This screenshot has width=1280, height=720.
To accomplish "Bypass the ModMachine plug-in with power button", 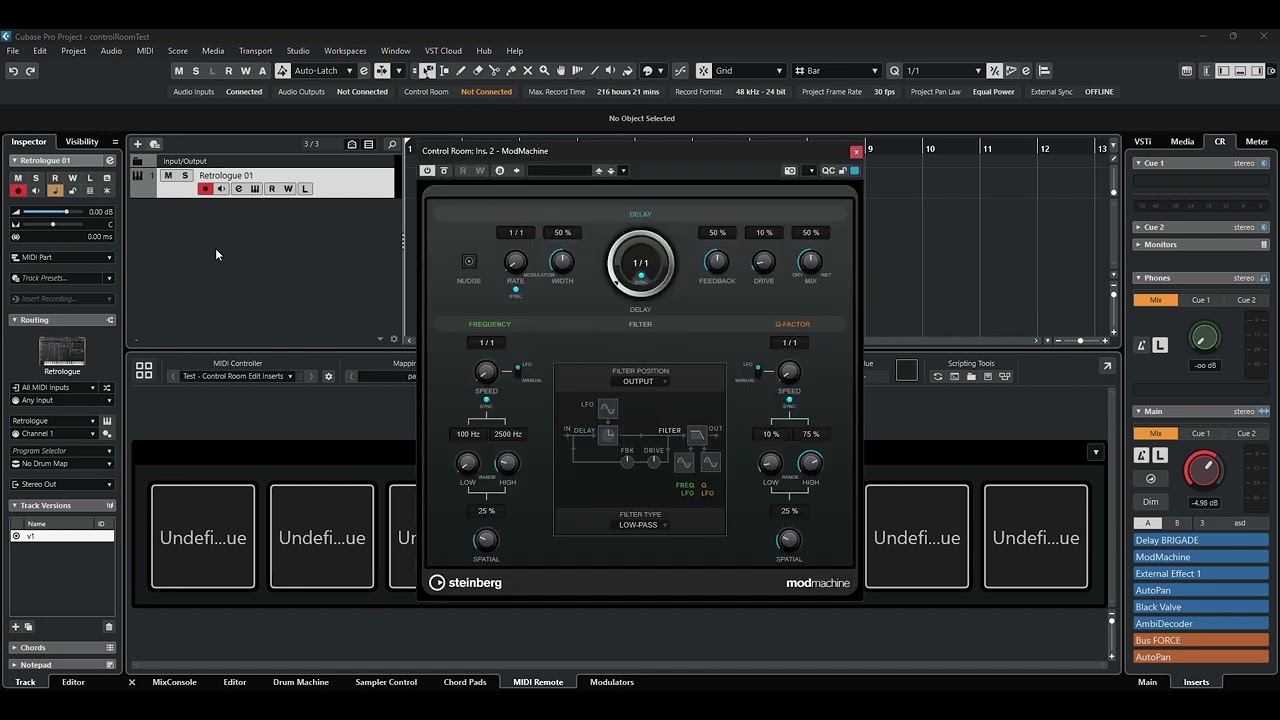I will pyautogui.click(x=428, y=171).
